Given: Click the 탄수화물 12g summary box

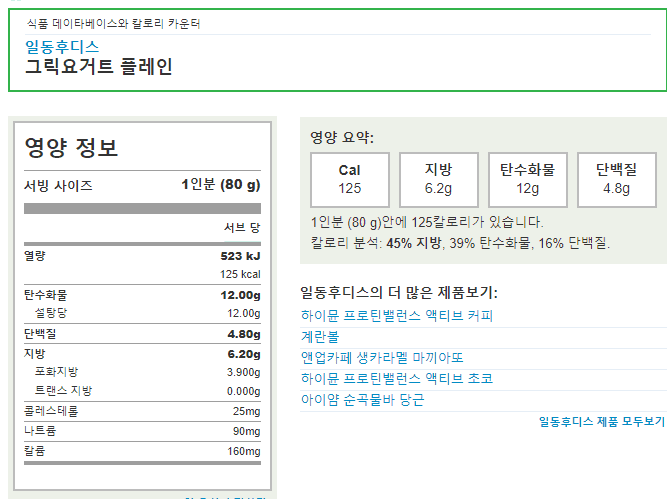Looking at the screenshot, I should (527, 180).
